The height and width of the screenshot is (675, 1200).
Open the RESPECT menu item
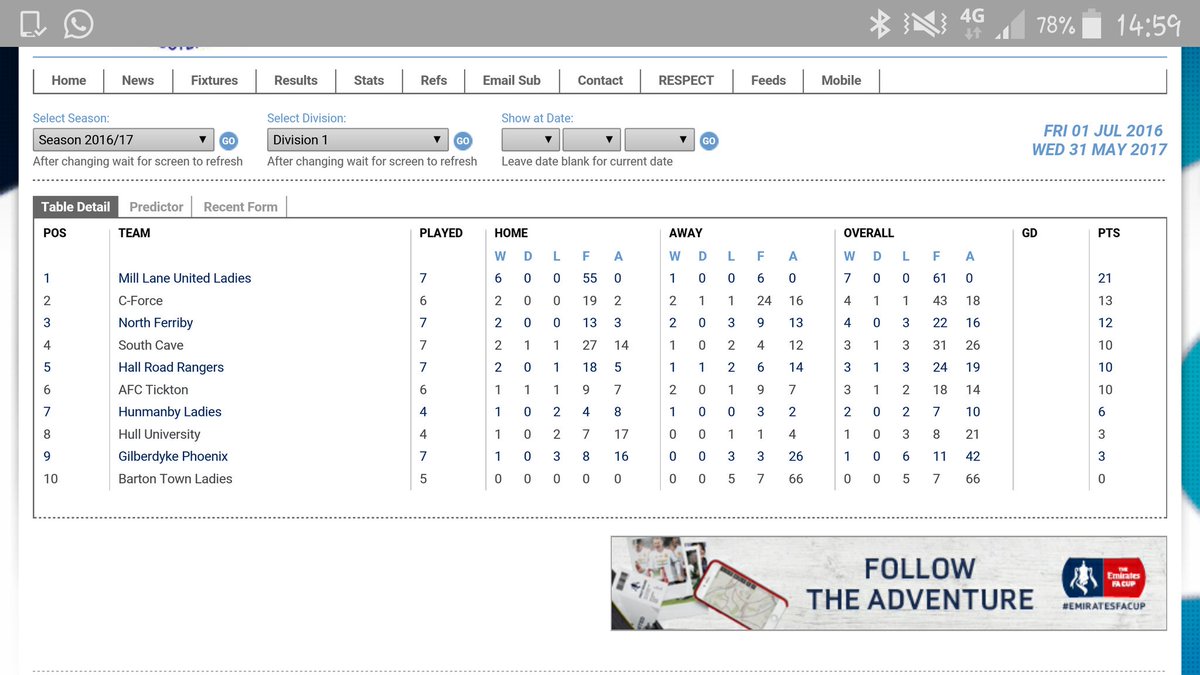coord(686,80)
